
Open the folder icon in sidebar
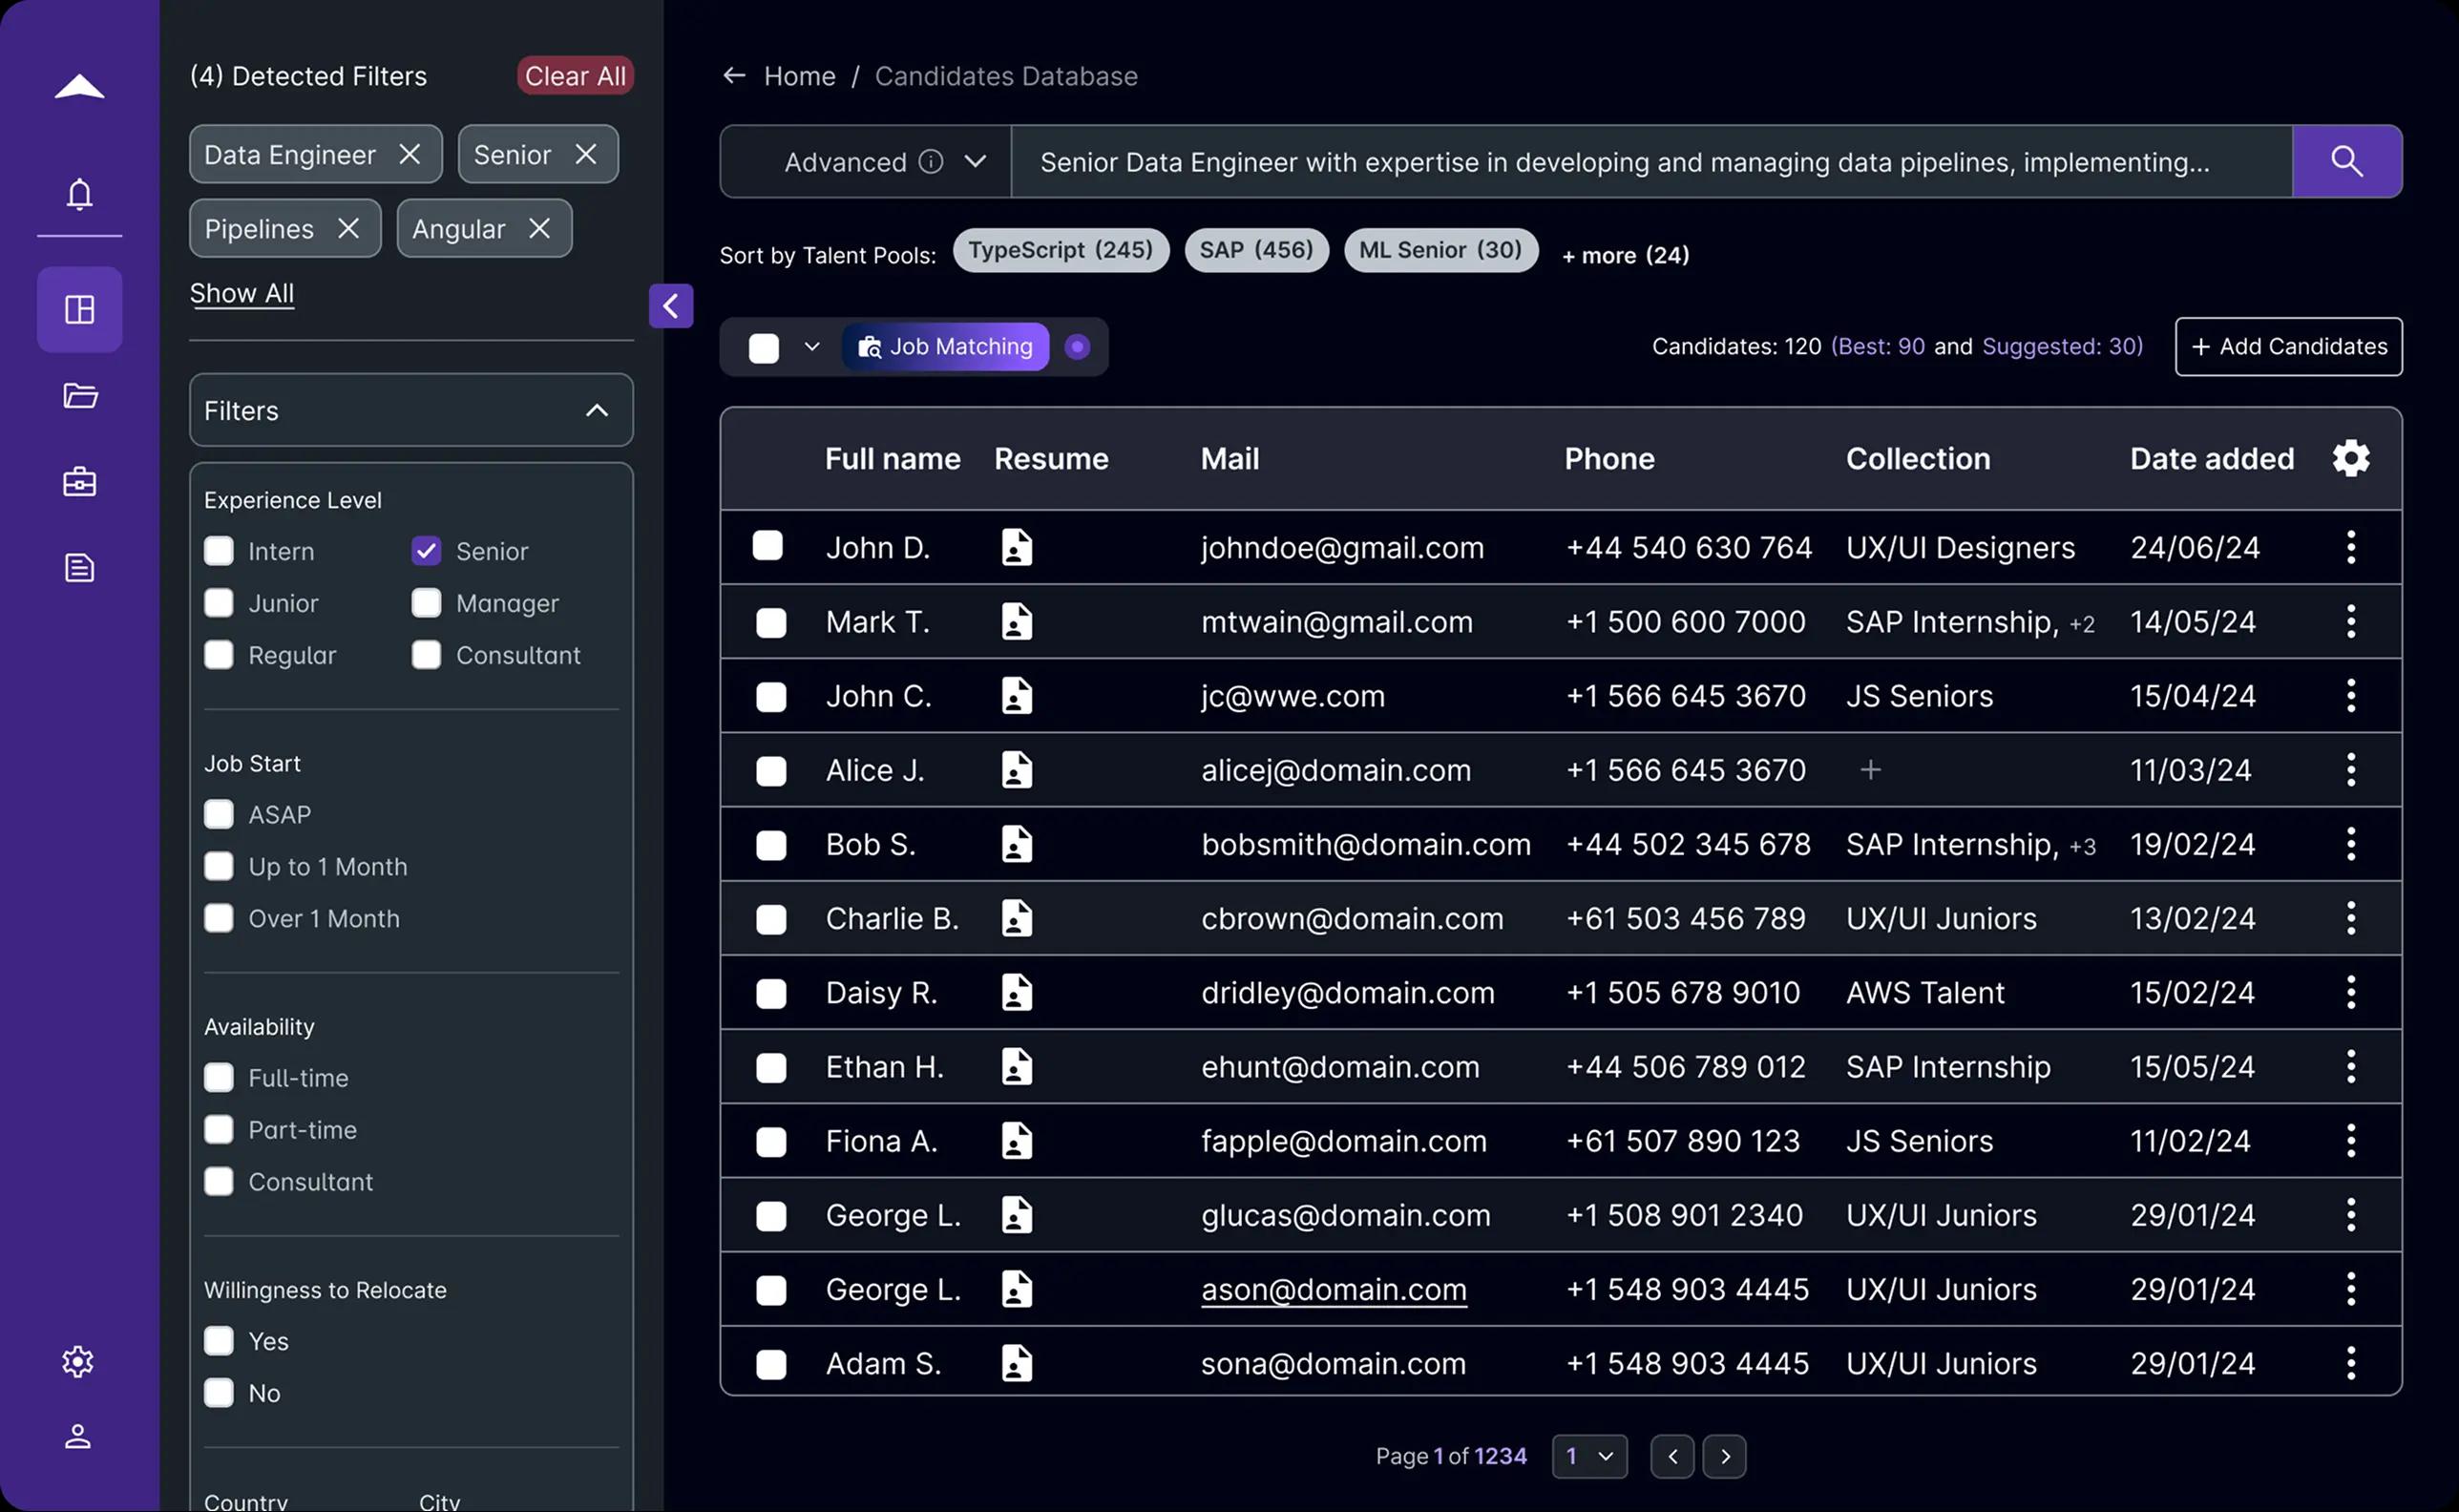80,396
